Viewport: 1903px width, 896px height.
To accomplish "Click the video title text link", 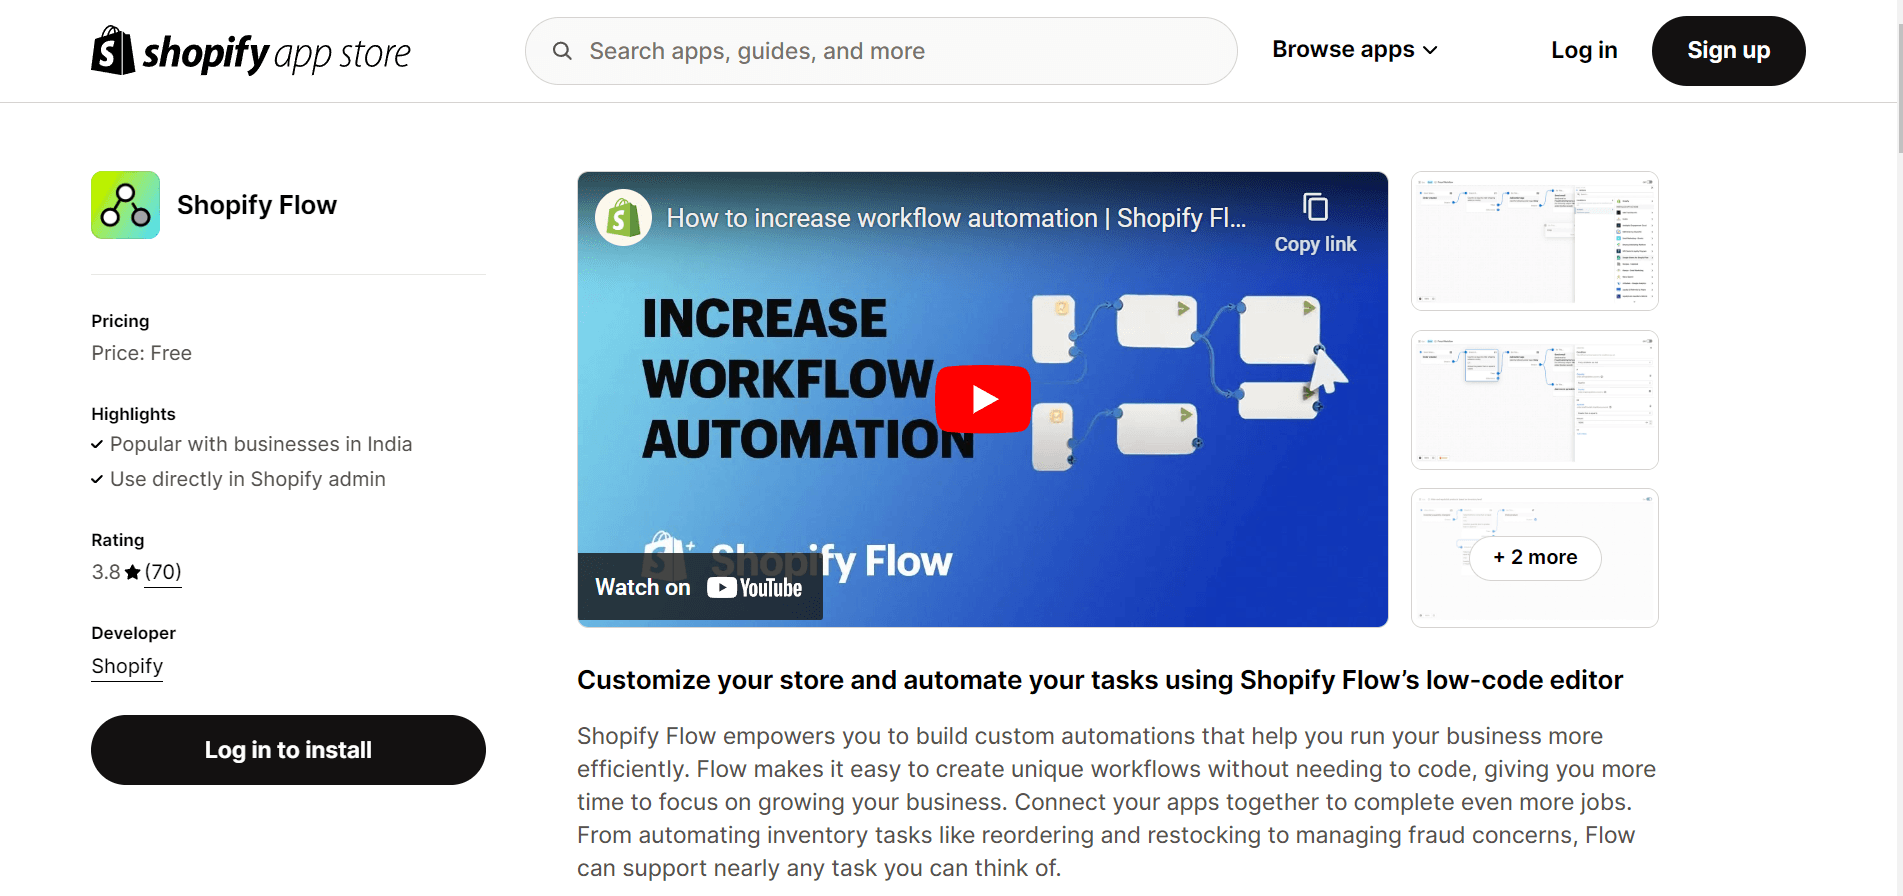I will [x=955, y=218].
